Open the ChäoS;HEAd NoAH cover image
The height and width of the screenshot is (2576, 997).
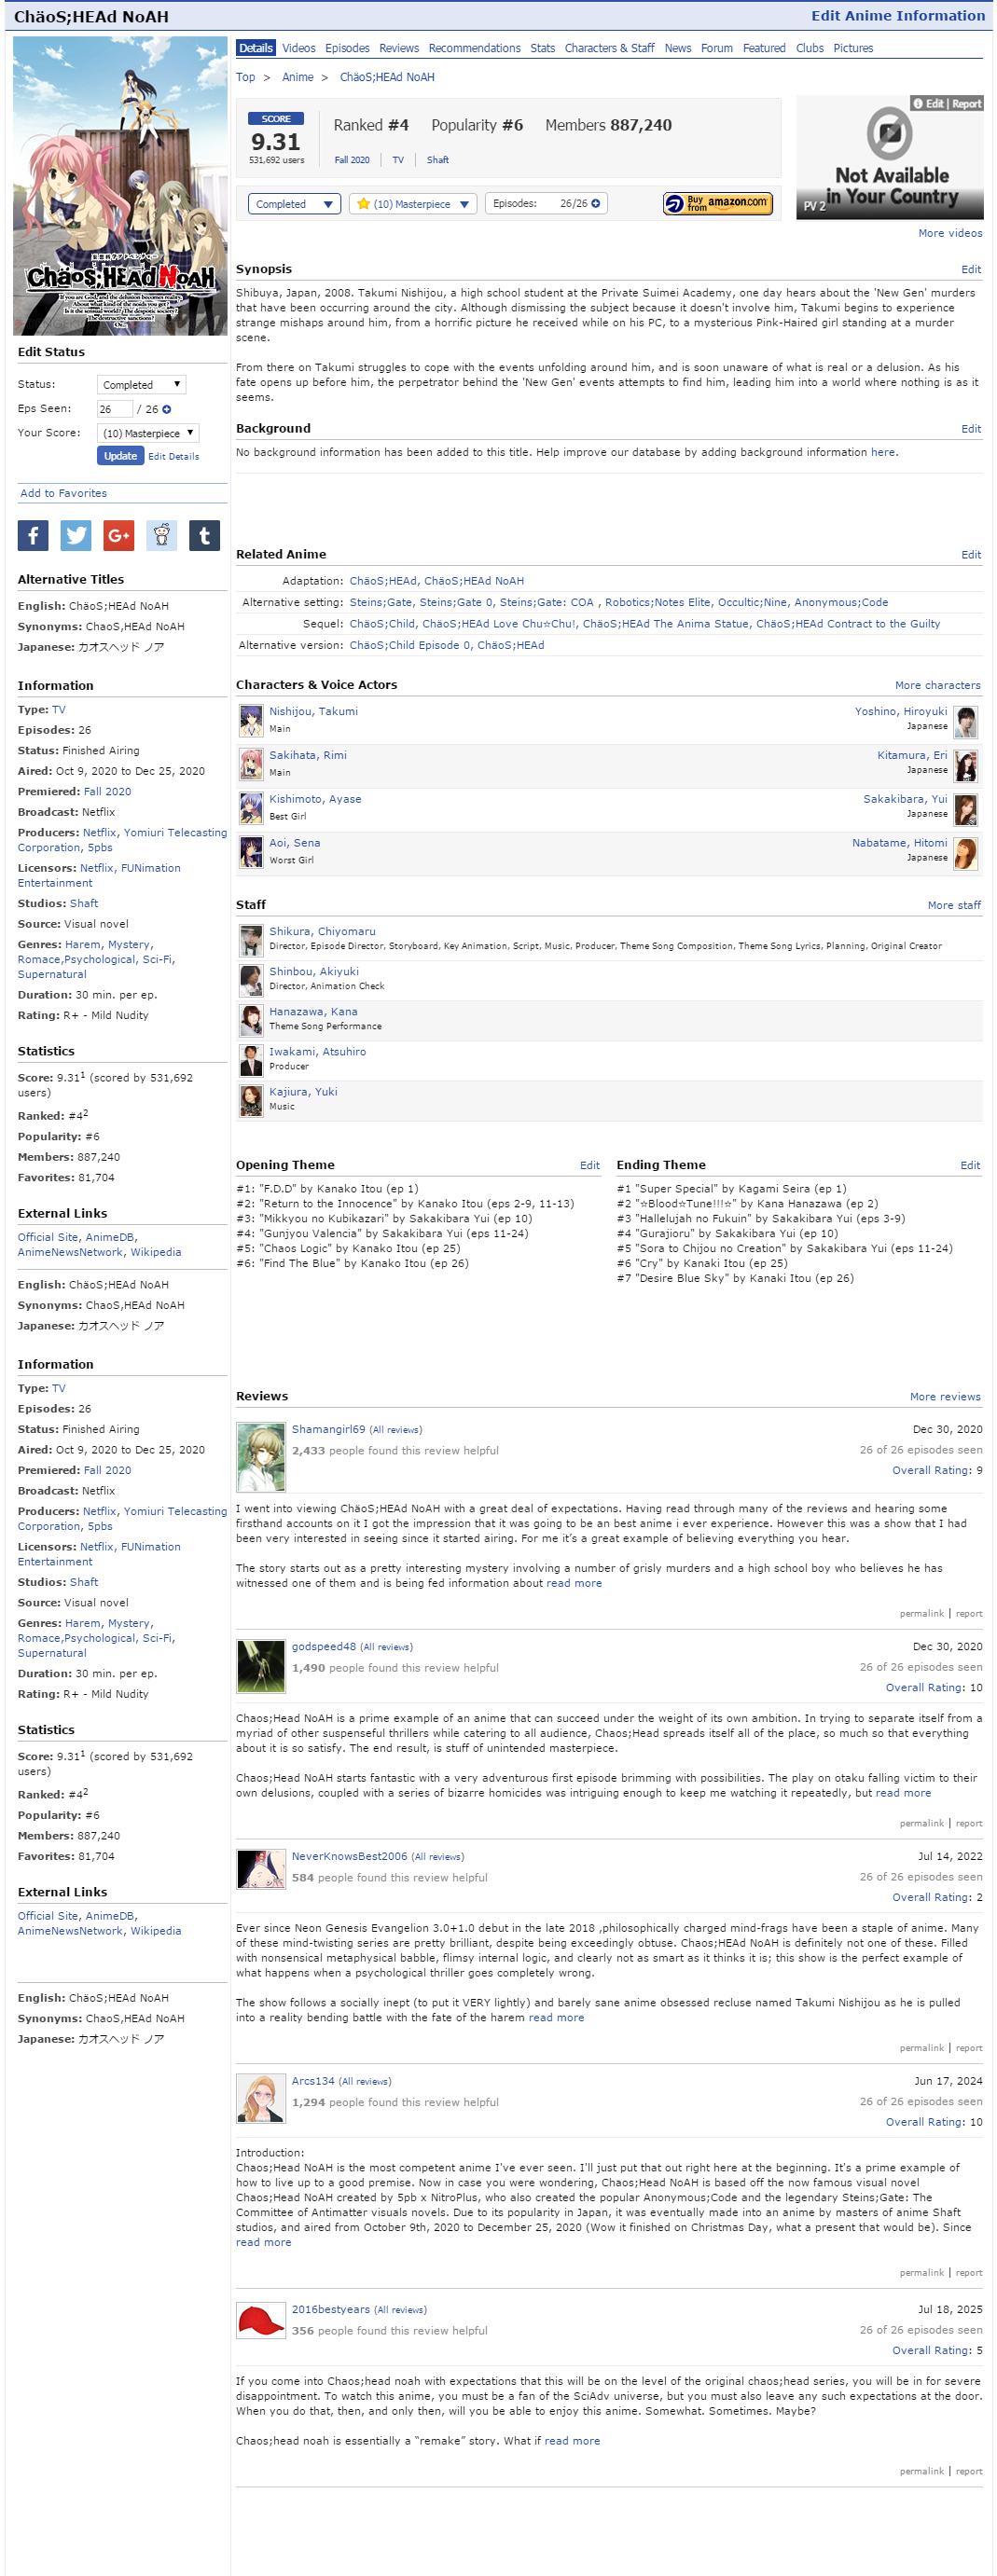120,186
